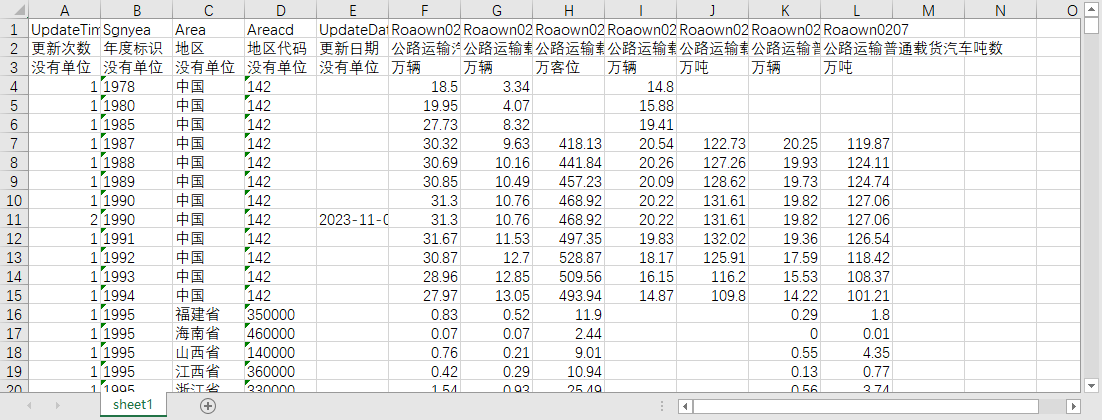Click the select-all corner triangle
This screenshot has width=1102, height=420.
[x=15, y=10]
